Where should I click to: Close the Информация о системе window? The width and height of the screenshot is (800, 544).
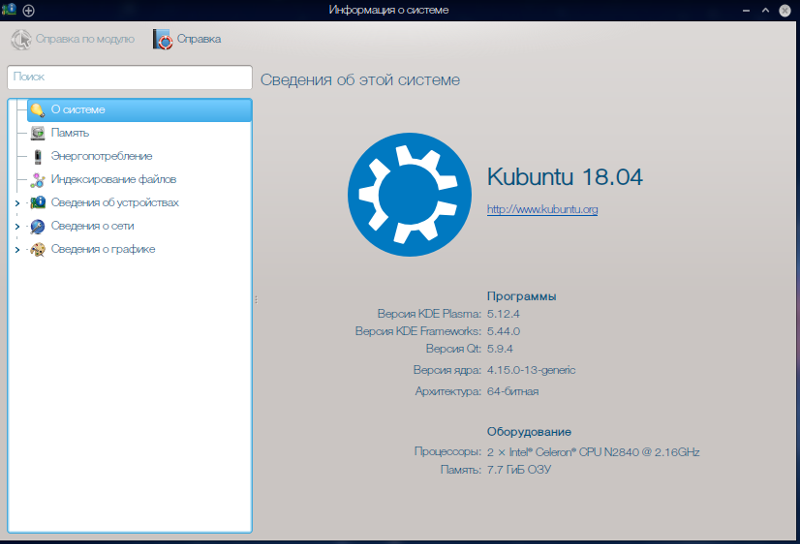click(785, 10)
